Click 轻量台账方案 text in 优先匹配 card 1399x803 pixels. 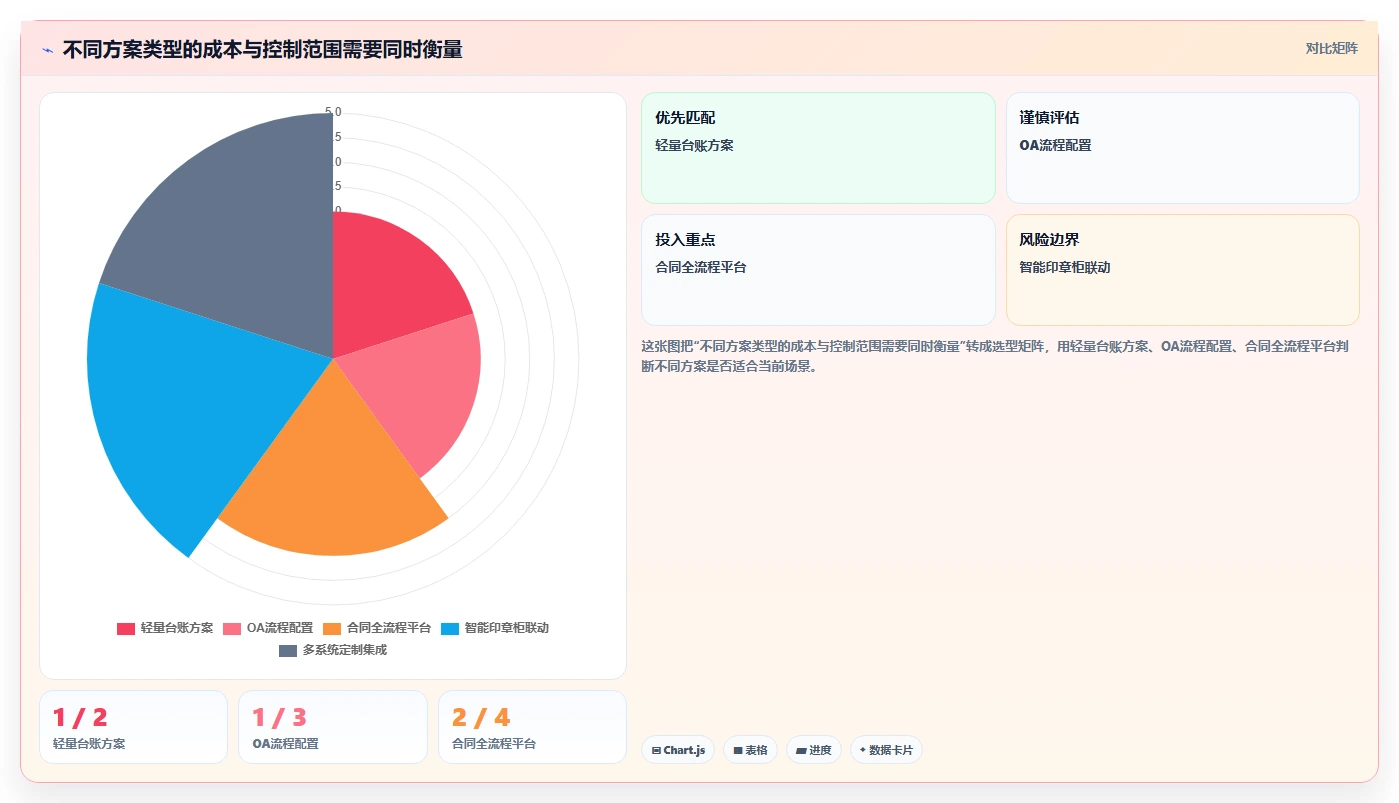[694, 146]
